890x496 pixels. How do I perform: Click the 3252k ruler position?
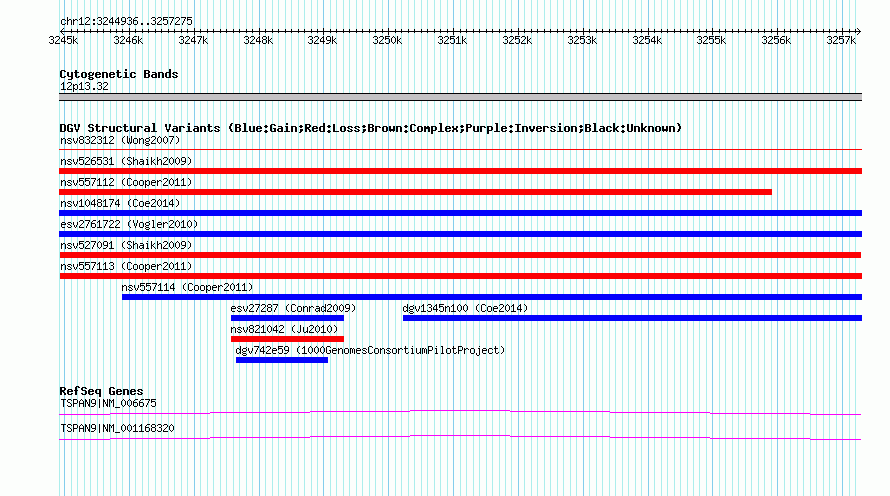click(517, 40)
